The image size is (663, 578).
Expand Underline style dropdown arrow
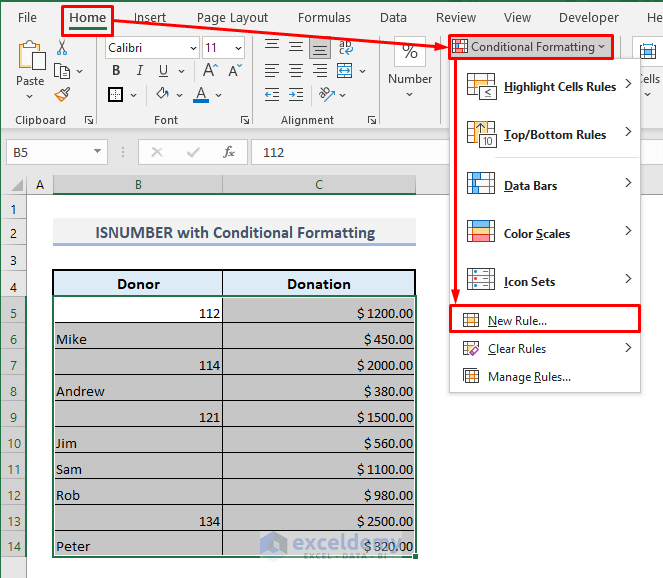click(181, 71)
